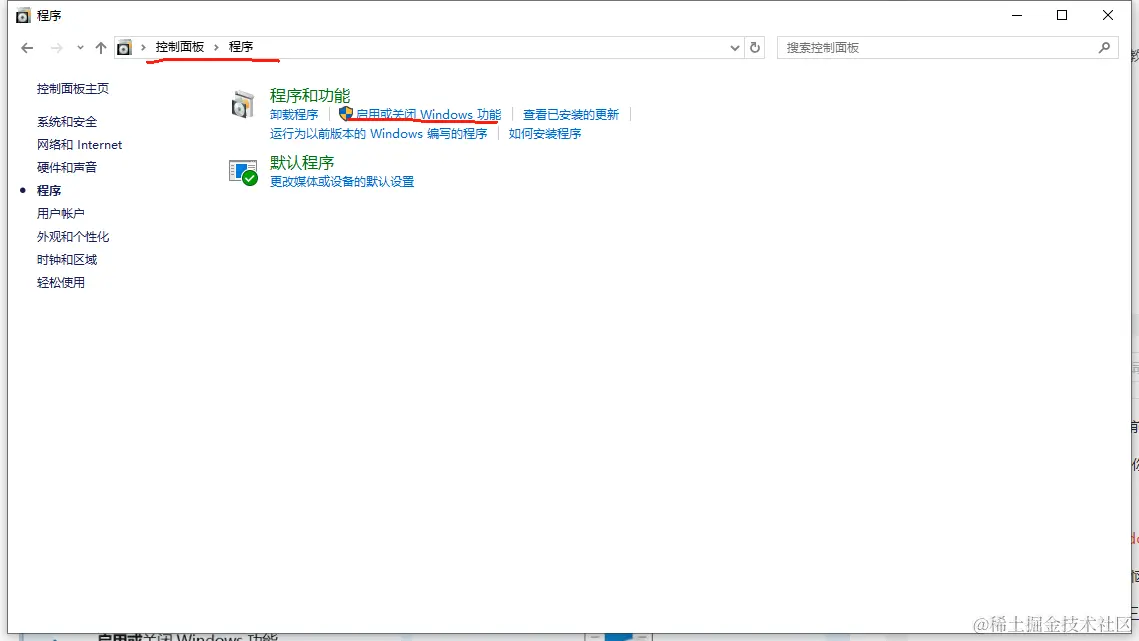The height and width of the screenshot is (641, 1139).
Task: Go back using the back arrow
Action: [27, 48]
